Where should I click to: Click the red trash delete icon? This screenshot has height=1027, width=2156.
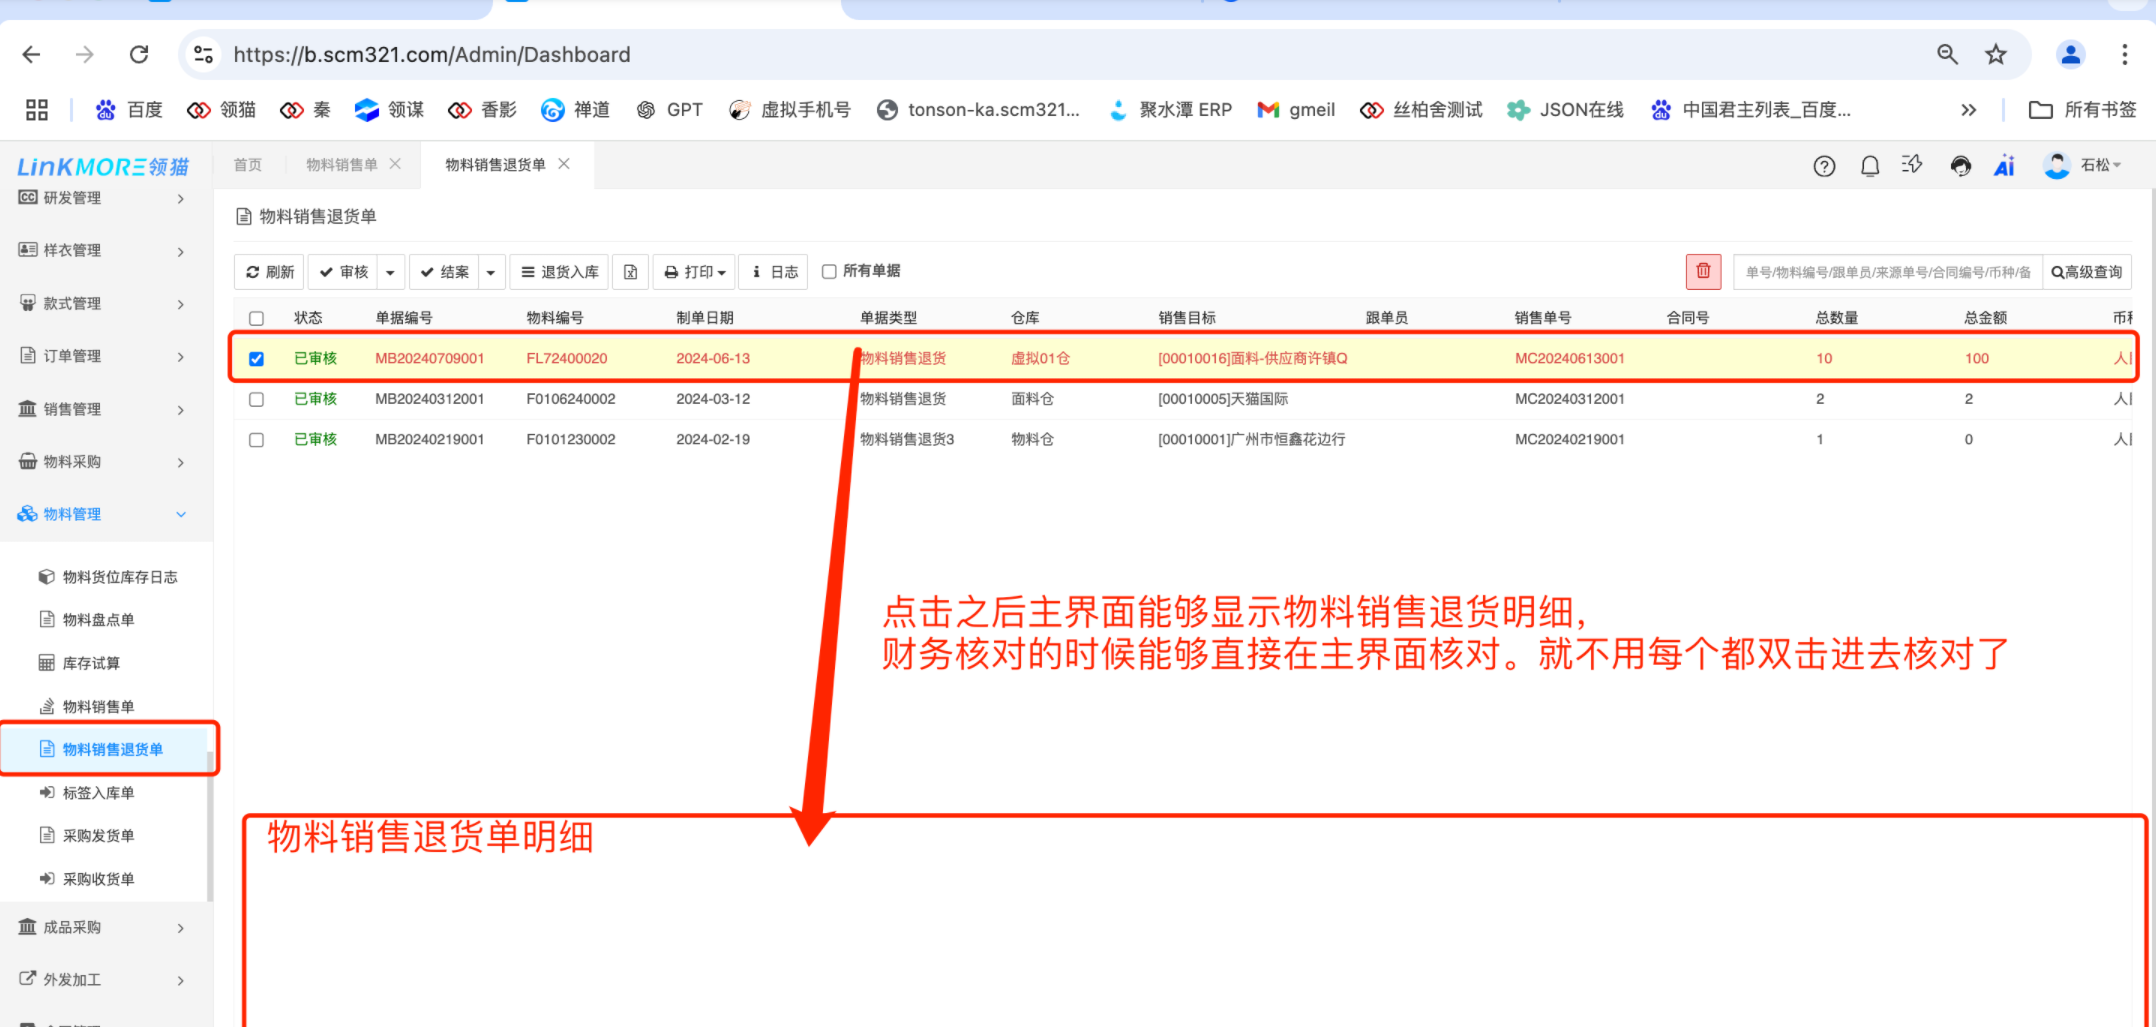coord(1703,271)
